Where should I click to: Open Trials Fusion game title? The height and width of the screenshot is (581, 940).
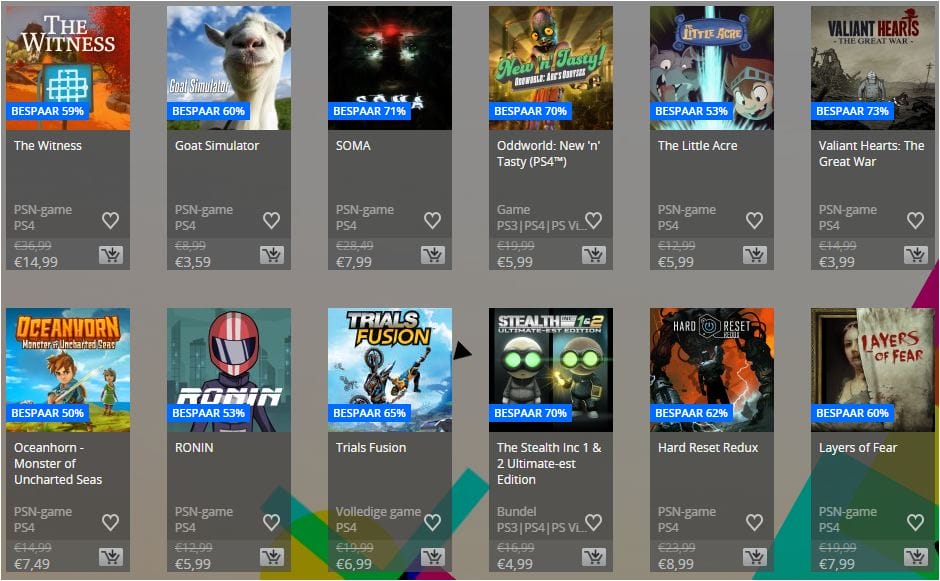pos(371,448)
